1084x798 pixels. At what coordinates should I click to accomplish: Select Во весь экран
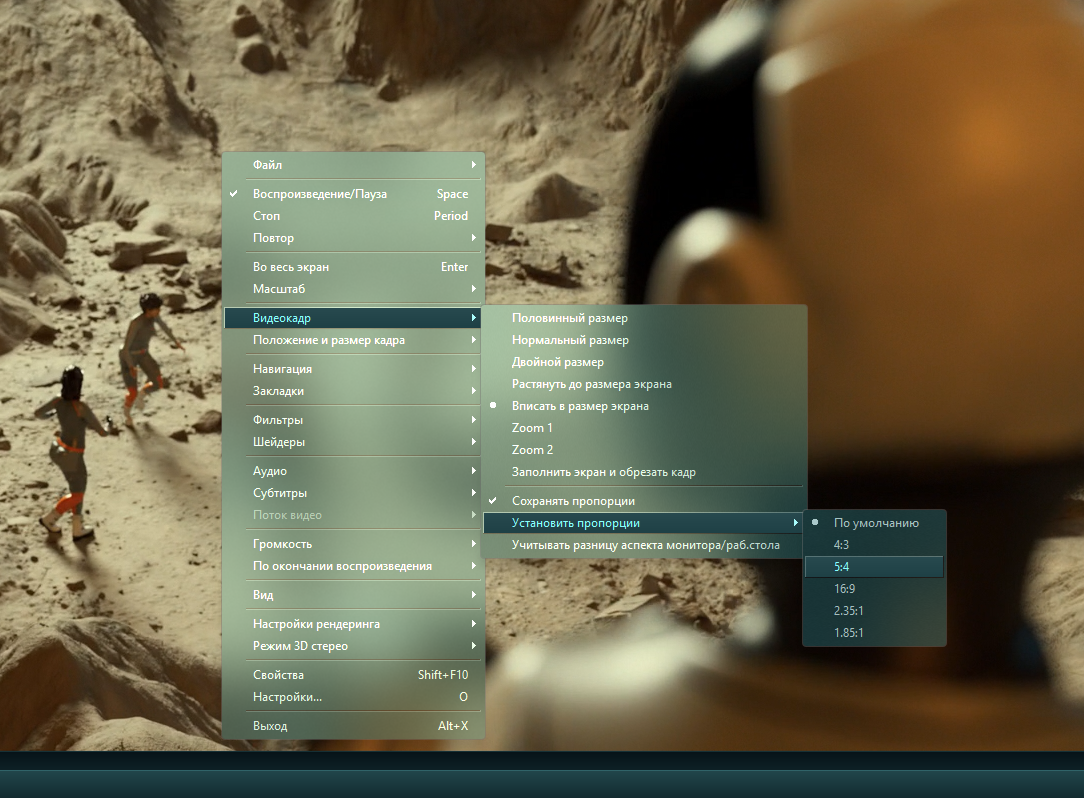click(x=353, y=267)
